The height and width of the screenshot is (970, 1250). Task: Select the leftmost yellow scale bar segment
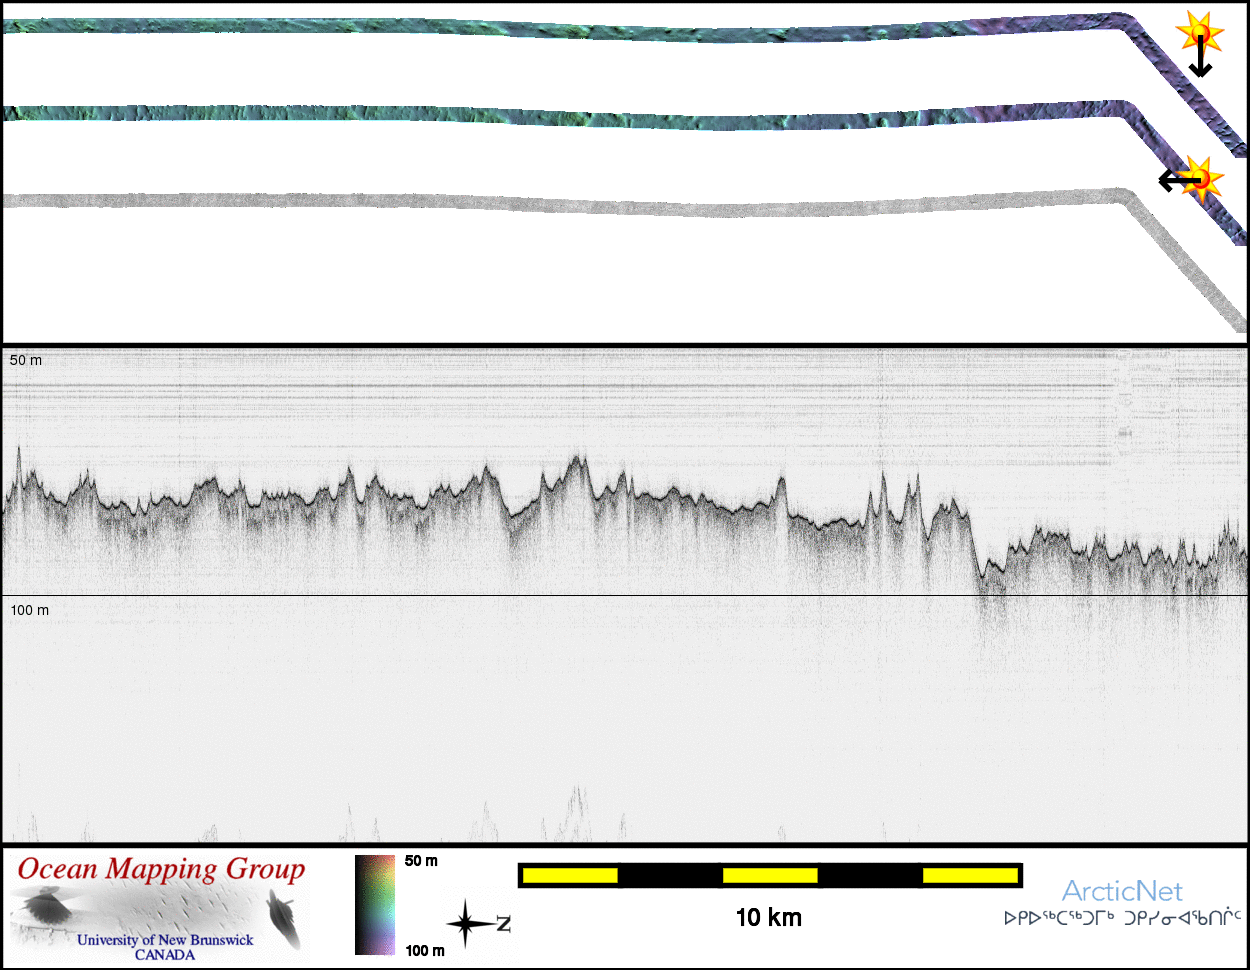coord(570,876)
